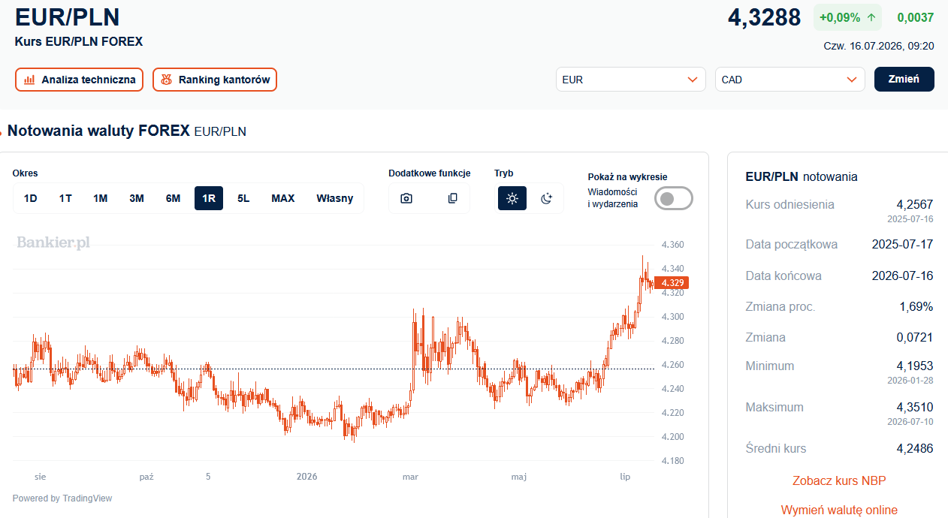This screenshot has height=518, width=948.
Task: Take chart screenshot with camera icon
Action: (406, 198)
